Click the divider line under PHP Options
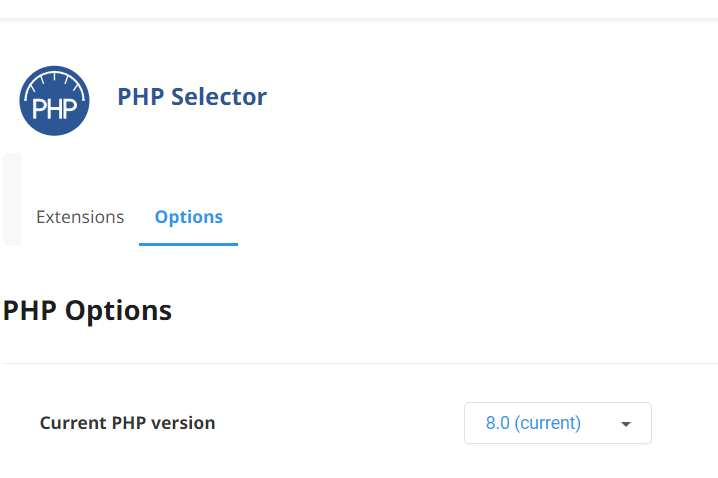Viewport: 718px width, 478px height. tap(360, 364)
